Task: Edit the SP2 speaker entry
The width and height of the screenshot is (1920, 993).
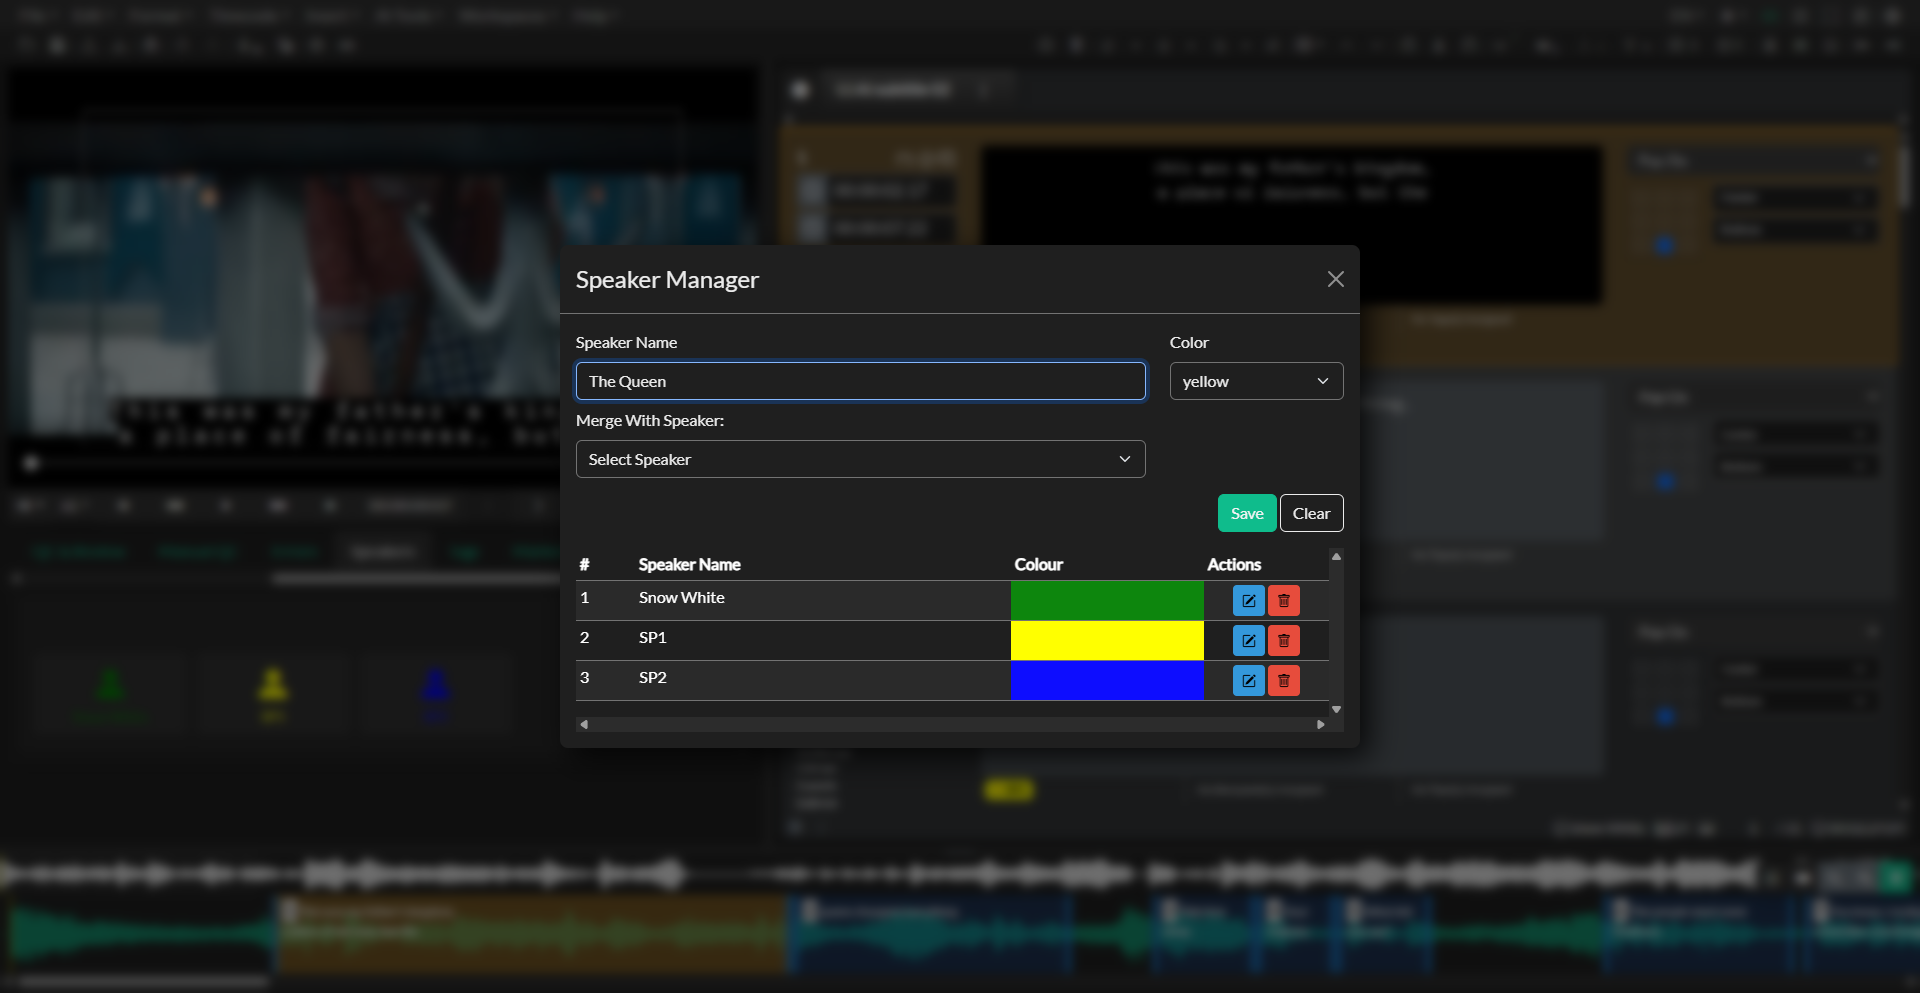Action: (1248, 680)
